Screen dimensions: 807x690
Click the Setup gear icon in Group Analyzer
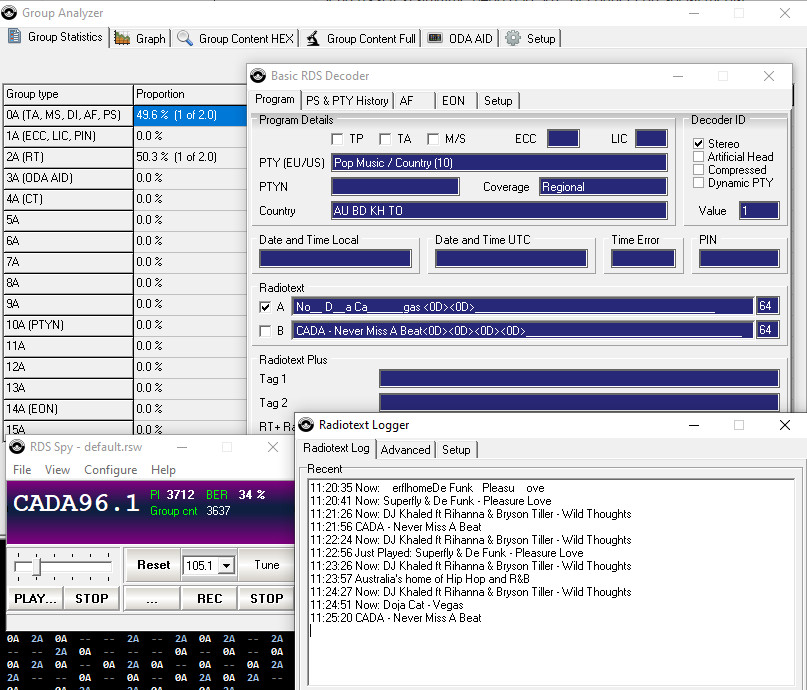[513, 38]
